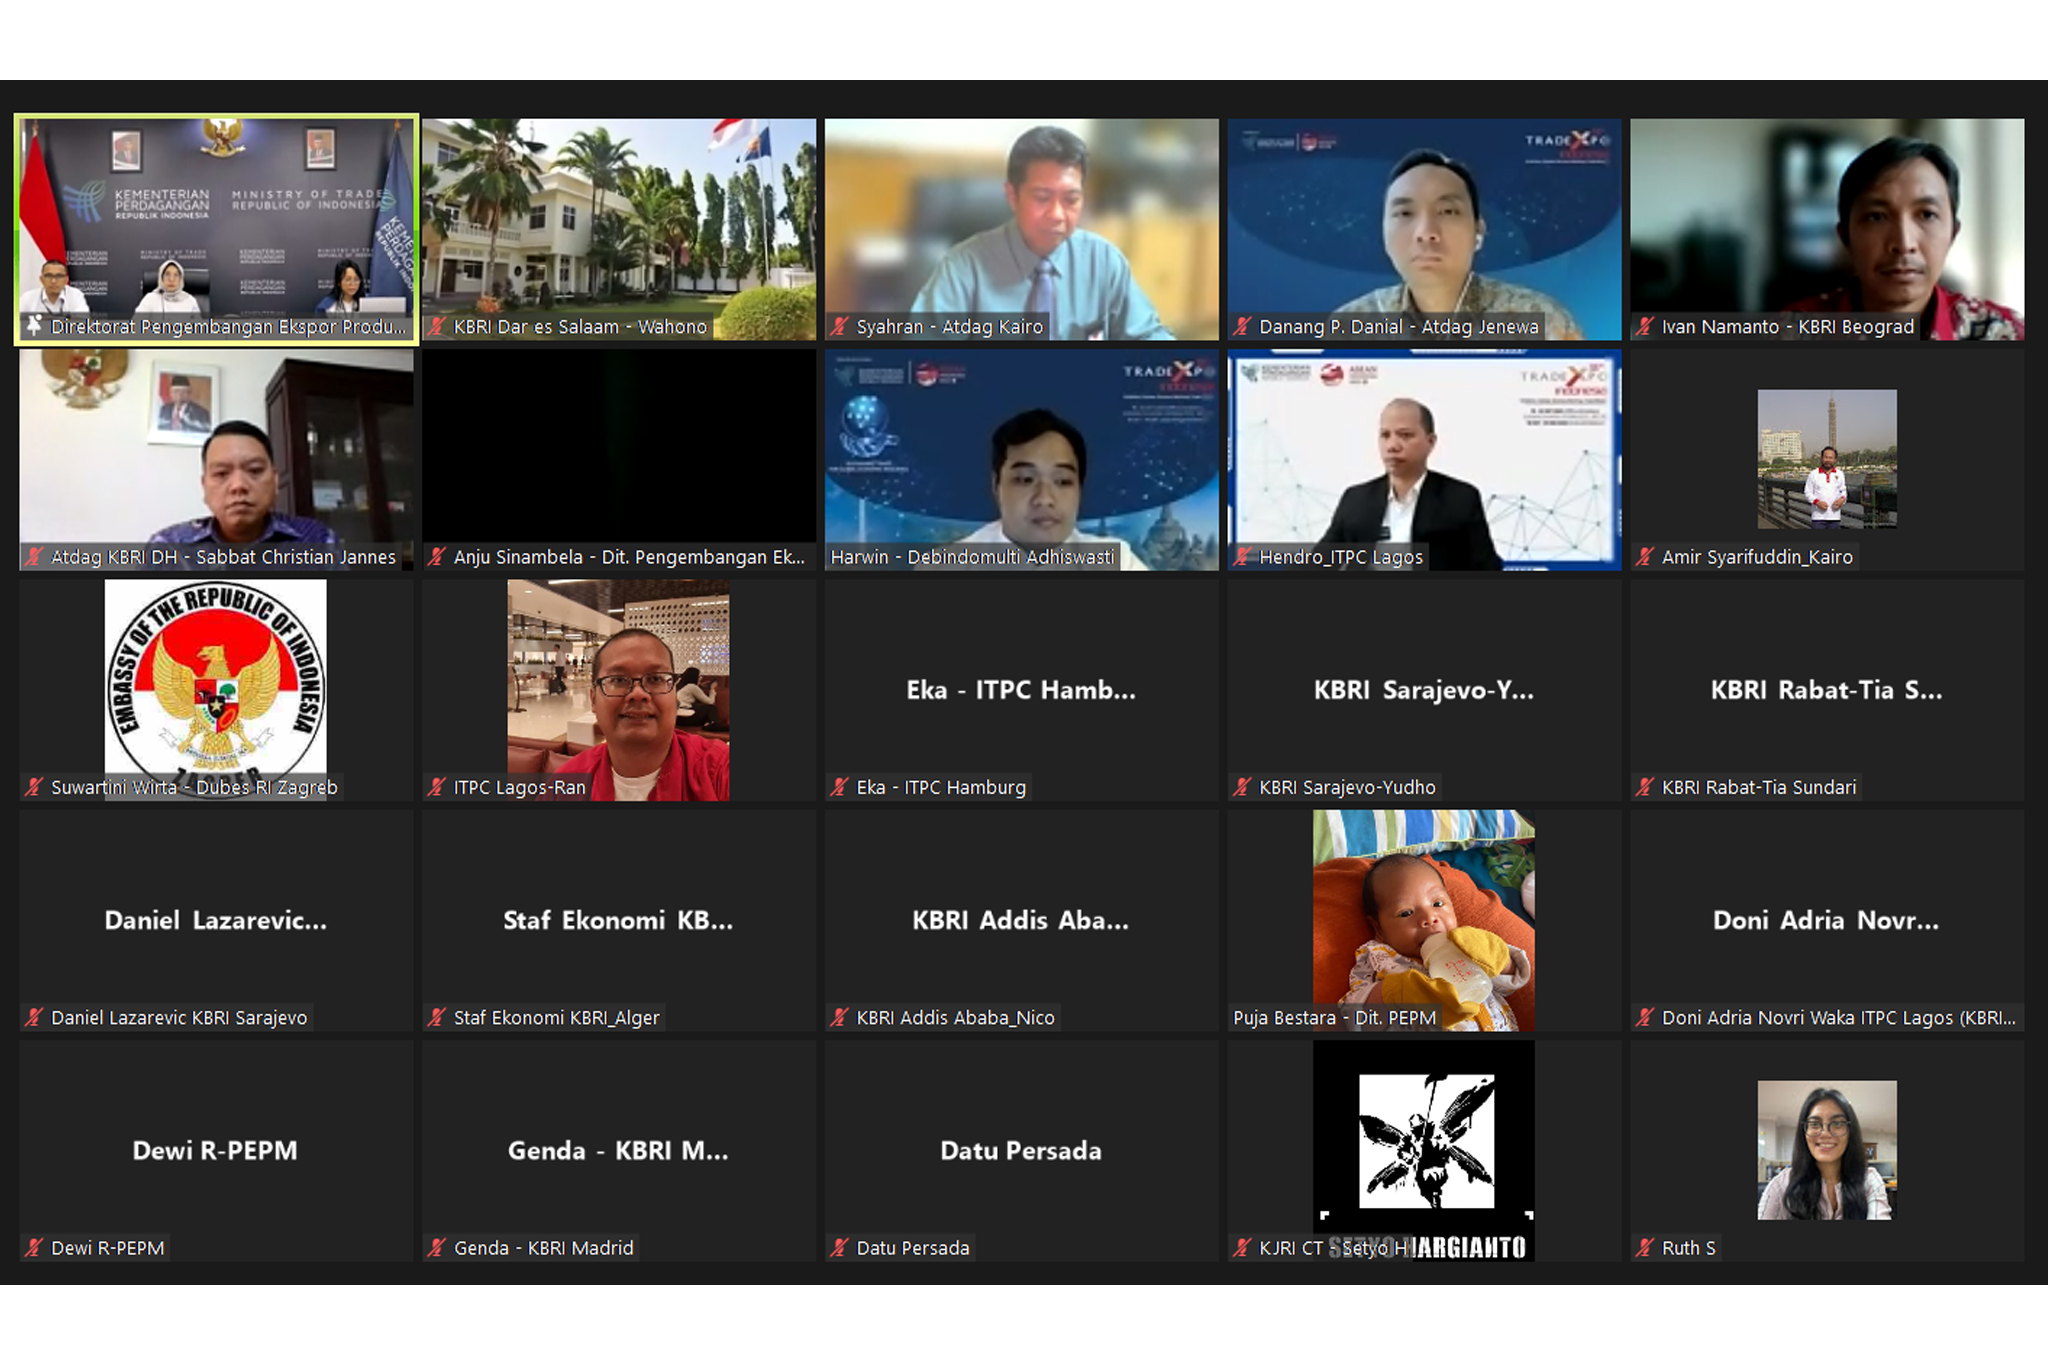The height and width of the screenshot is (1365, 2048).
Task: Click large 'Daniel Lazarevic...' name tile
Action: coord(216,920)
